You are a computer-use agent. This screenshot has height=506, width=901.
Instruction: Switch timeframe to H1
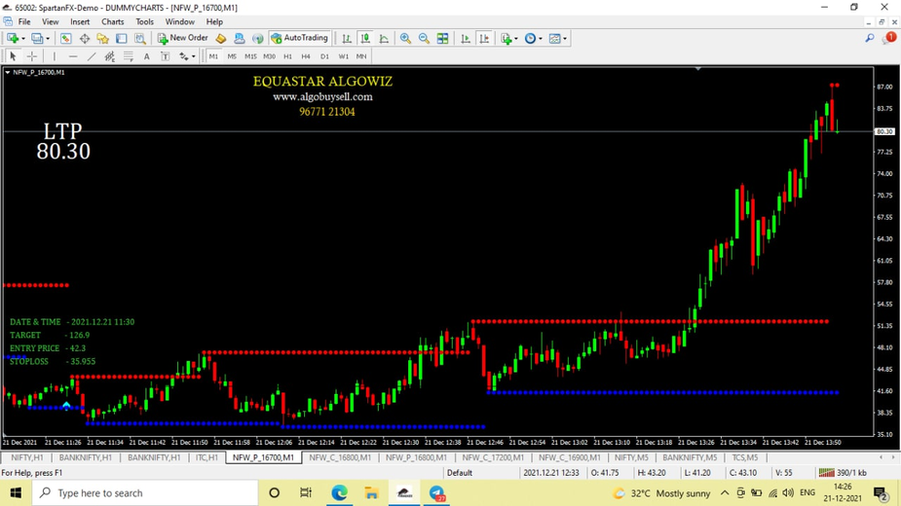pyautogui.click(x=287, y=56)
